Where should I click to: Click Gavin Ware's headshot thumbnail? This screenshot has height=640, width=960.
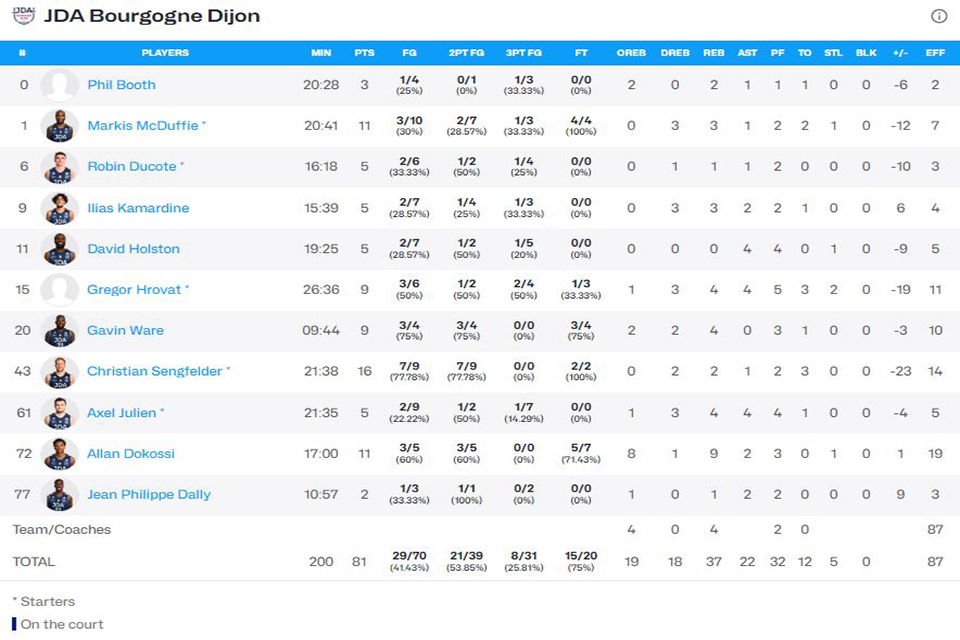pos(59,330)
